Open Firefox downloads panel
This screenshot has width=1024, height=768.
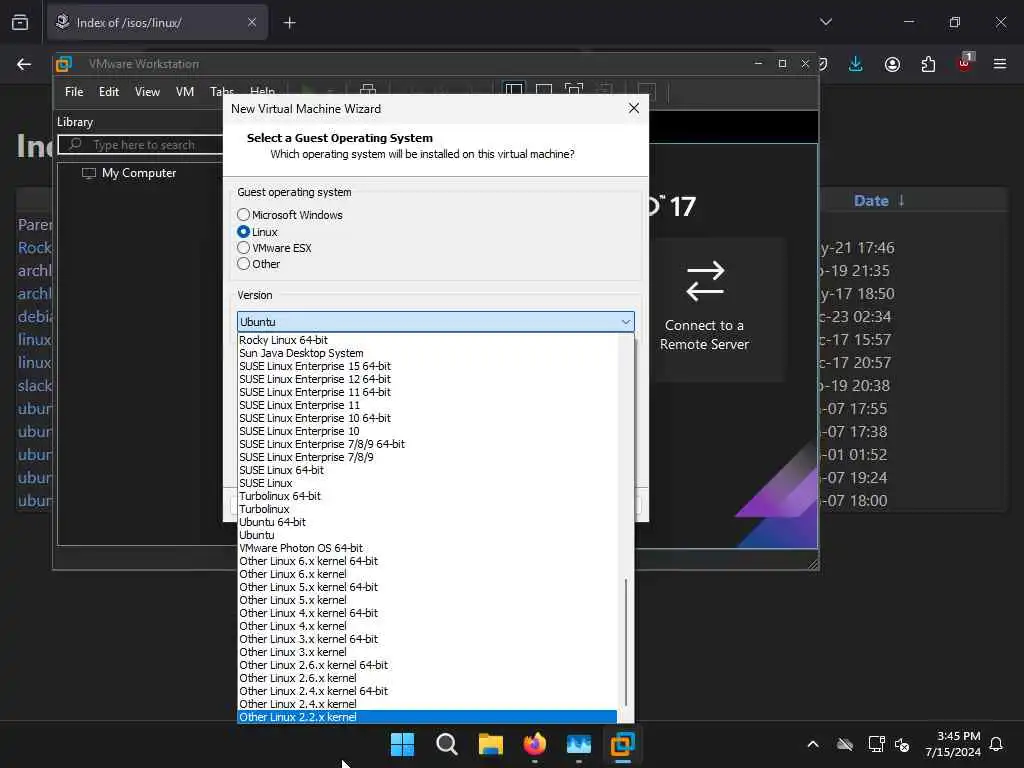856,64
